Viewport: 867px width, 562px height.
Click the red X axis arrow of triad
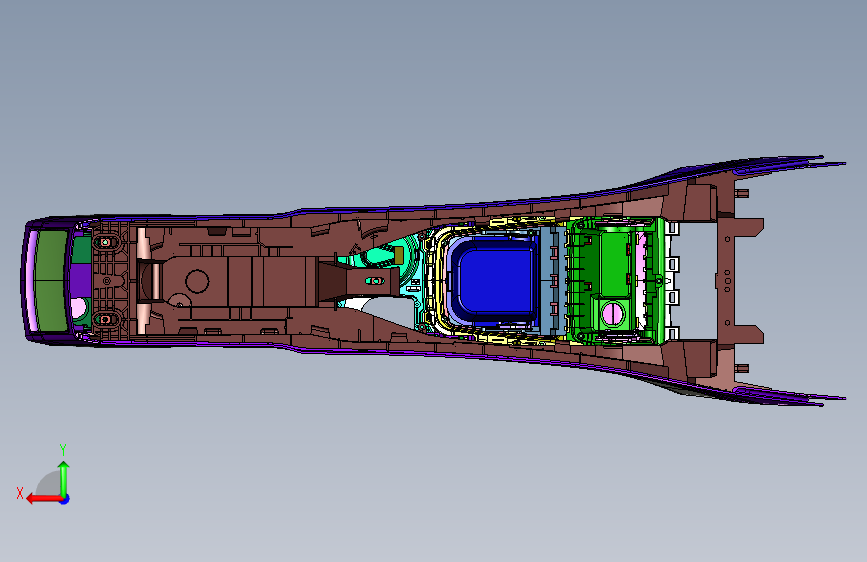[44, 499]
